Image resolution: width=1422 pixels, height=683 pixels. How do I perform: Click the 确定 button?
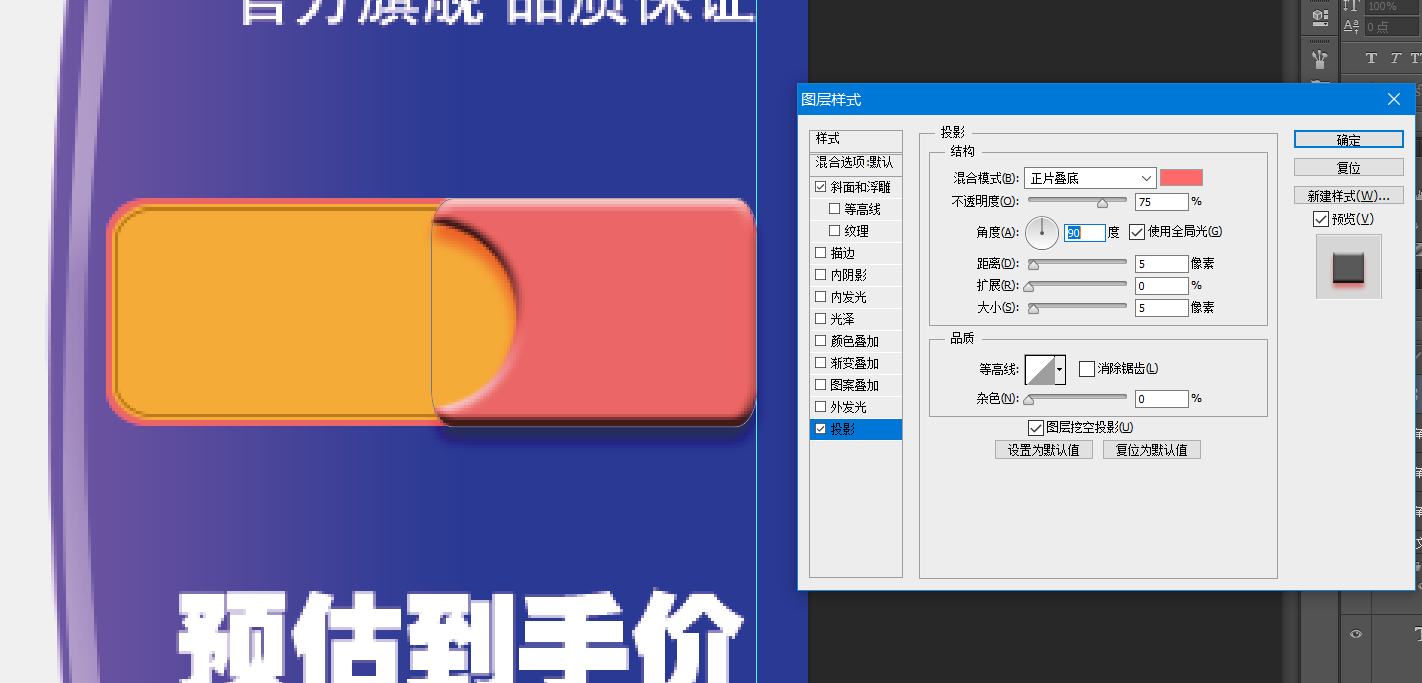(x=1349, y=139)
